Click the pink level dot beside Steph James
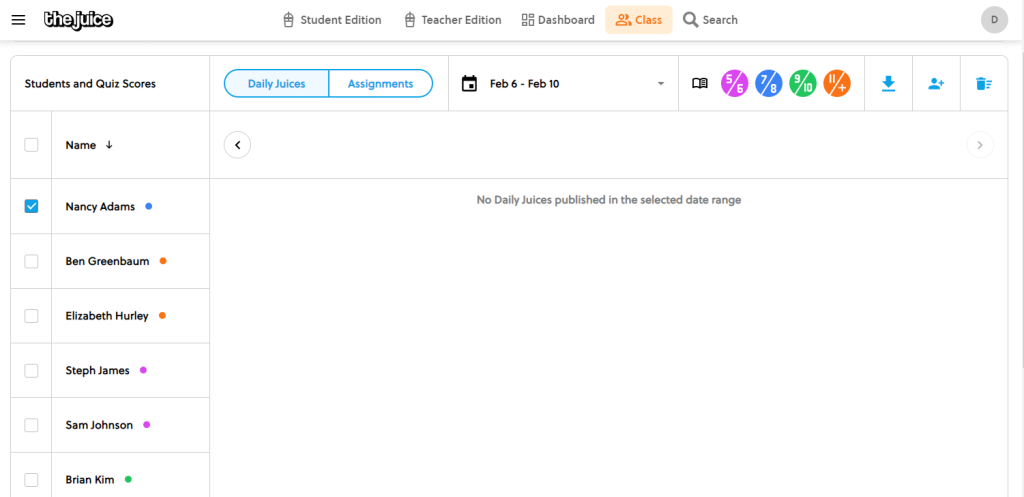1024x497 pixels. [x=143, y=370]
